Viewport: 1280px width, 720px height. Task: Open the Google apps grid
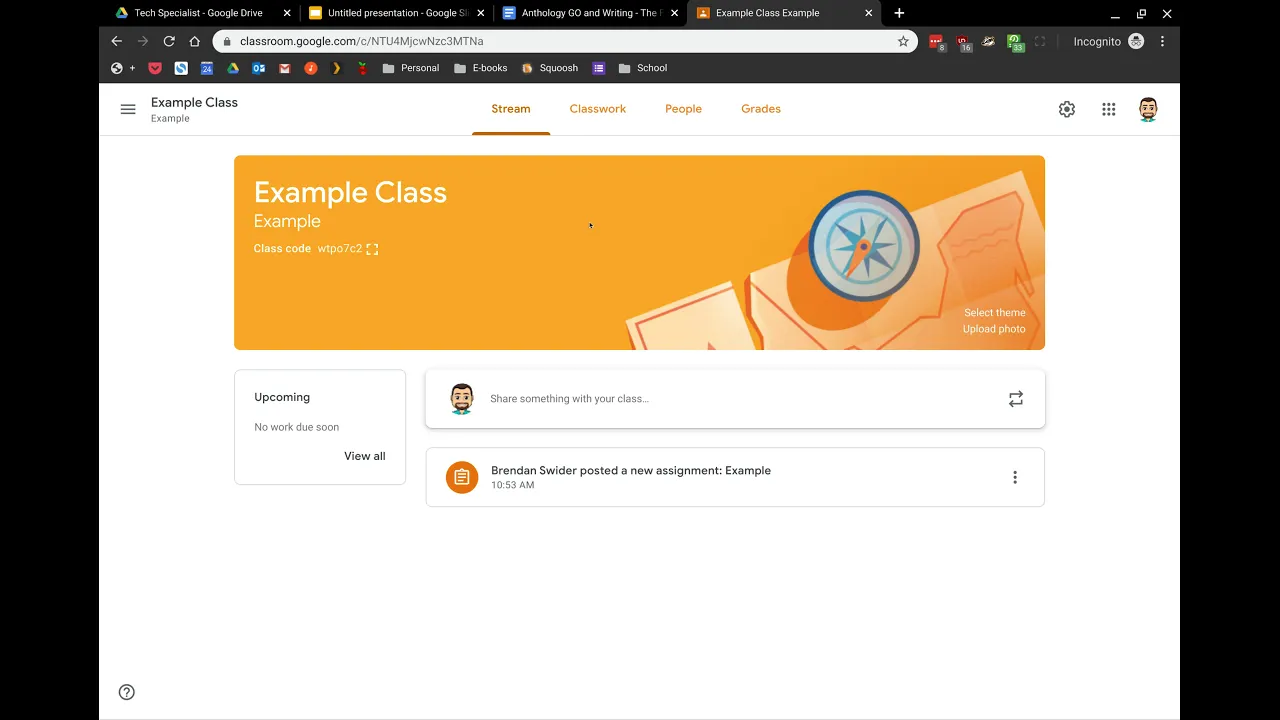tap(1109, 109)
